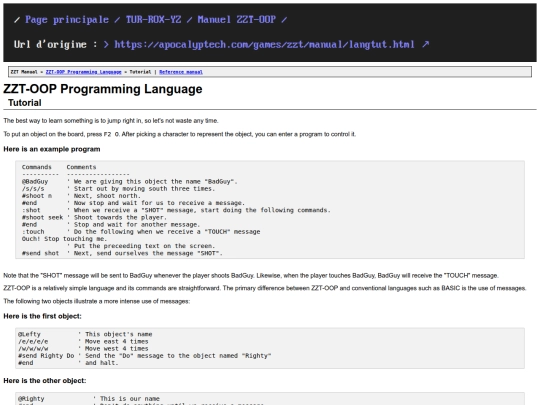Image resolution: width=540 pixels, height=405 pixels.
Task: Click the 'Url d'origine :' label
Action: [x=55, y=44]
